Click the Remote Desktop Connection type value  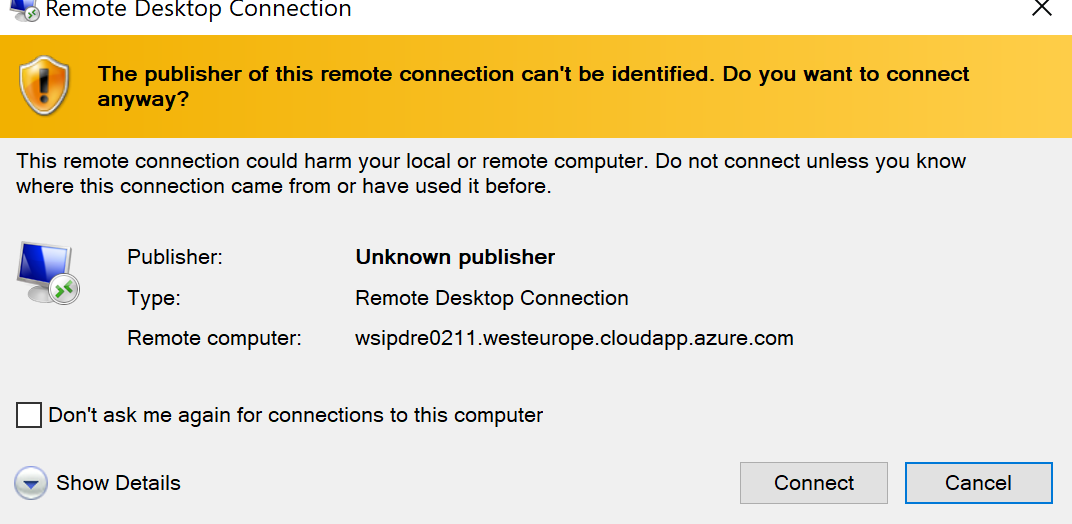tap(492, 298)
